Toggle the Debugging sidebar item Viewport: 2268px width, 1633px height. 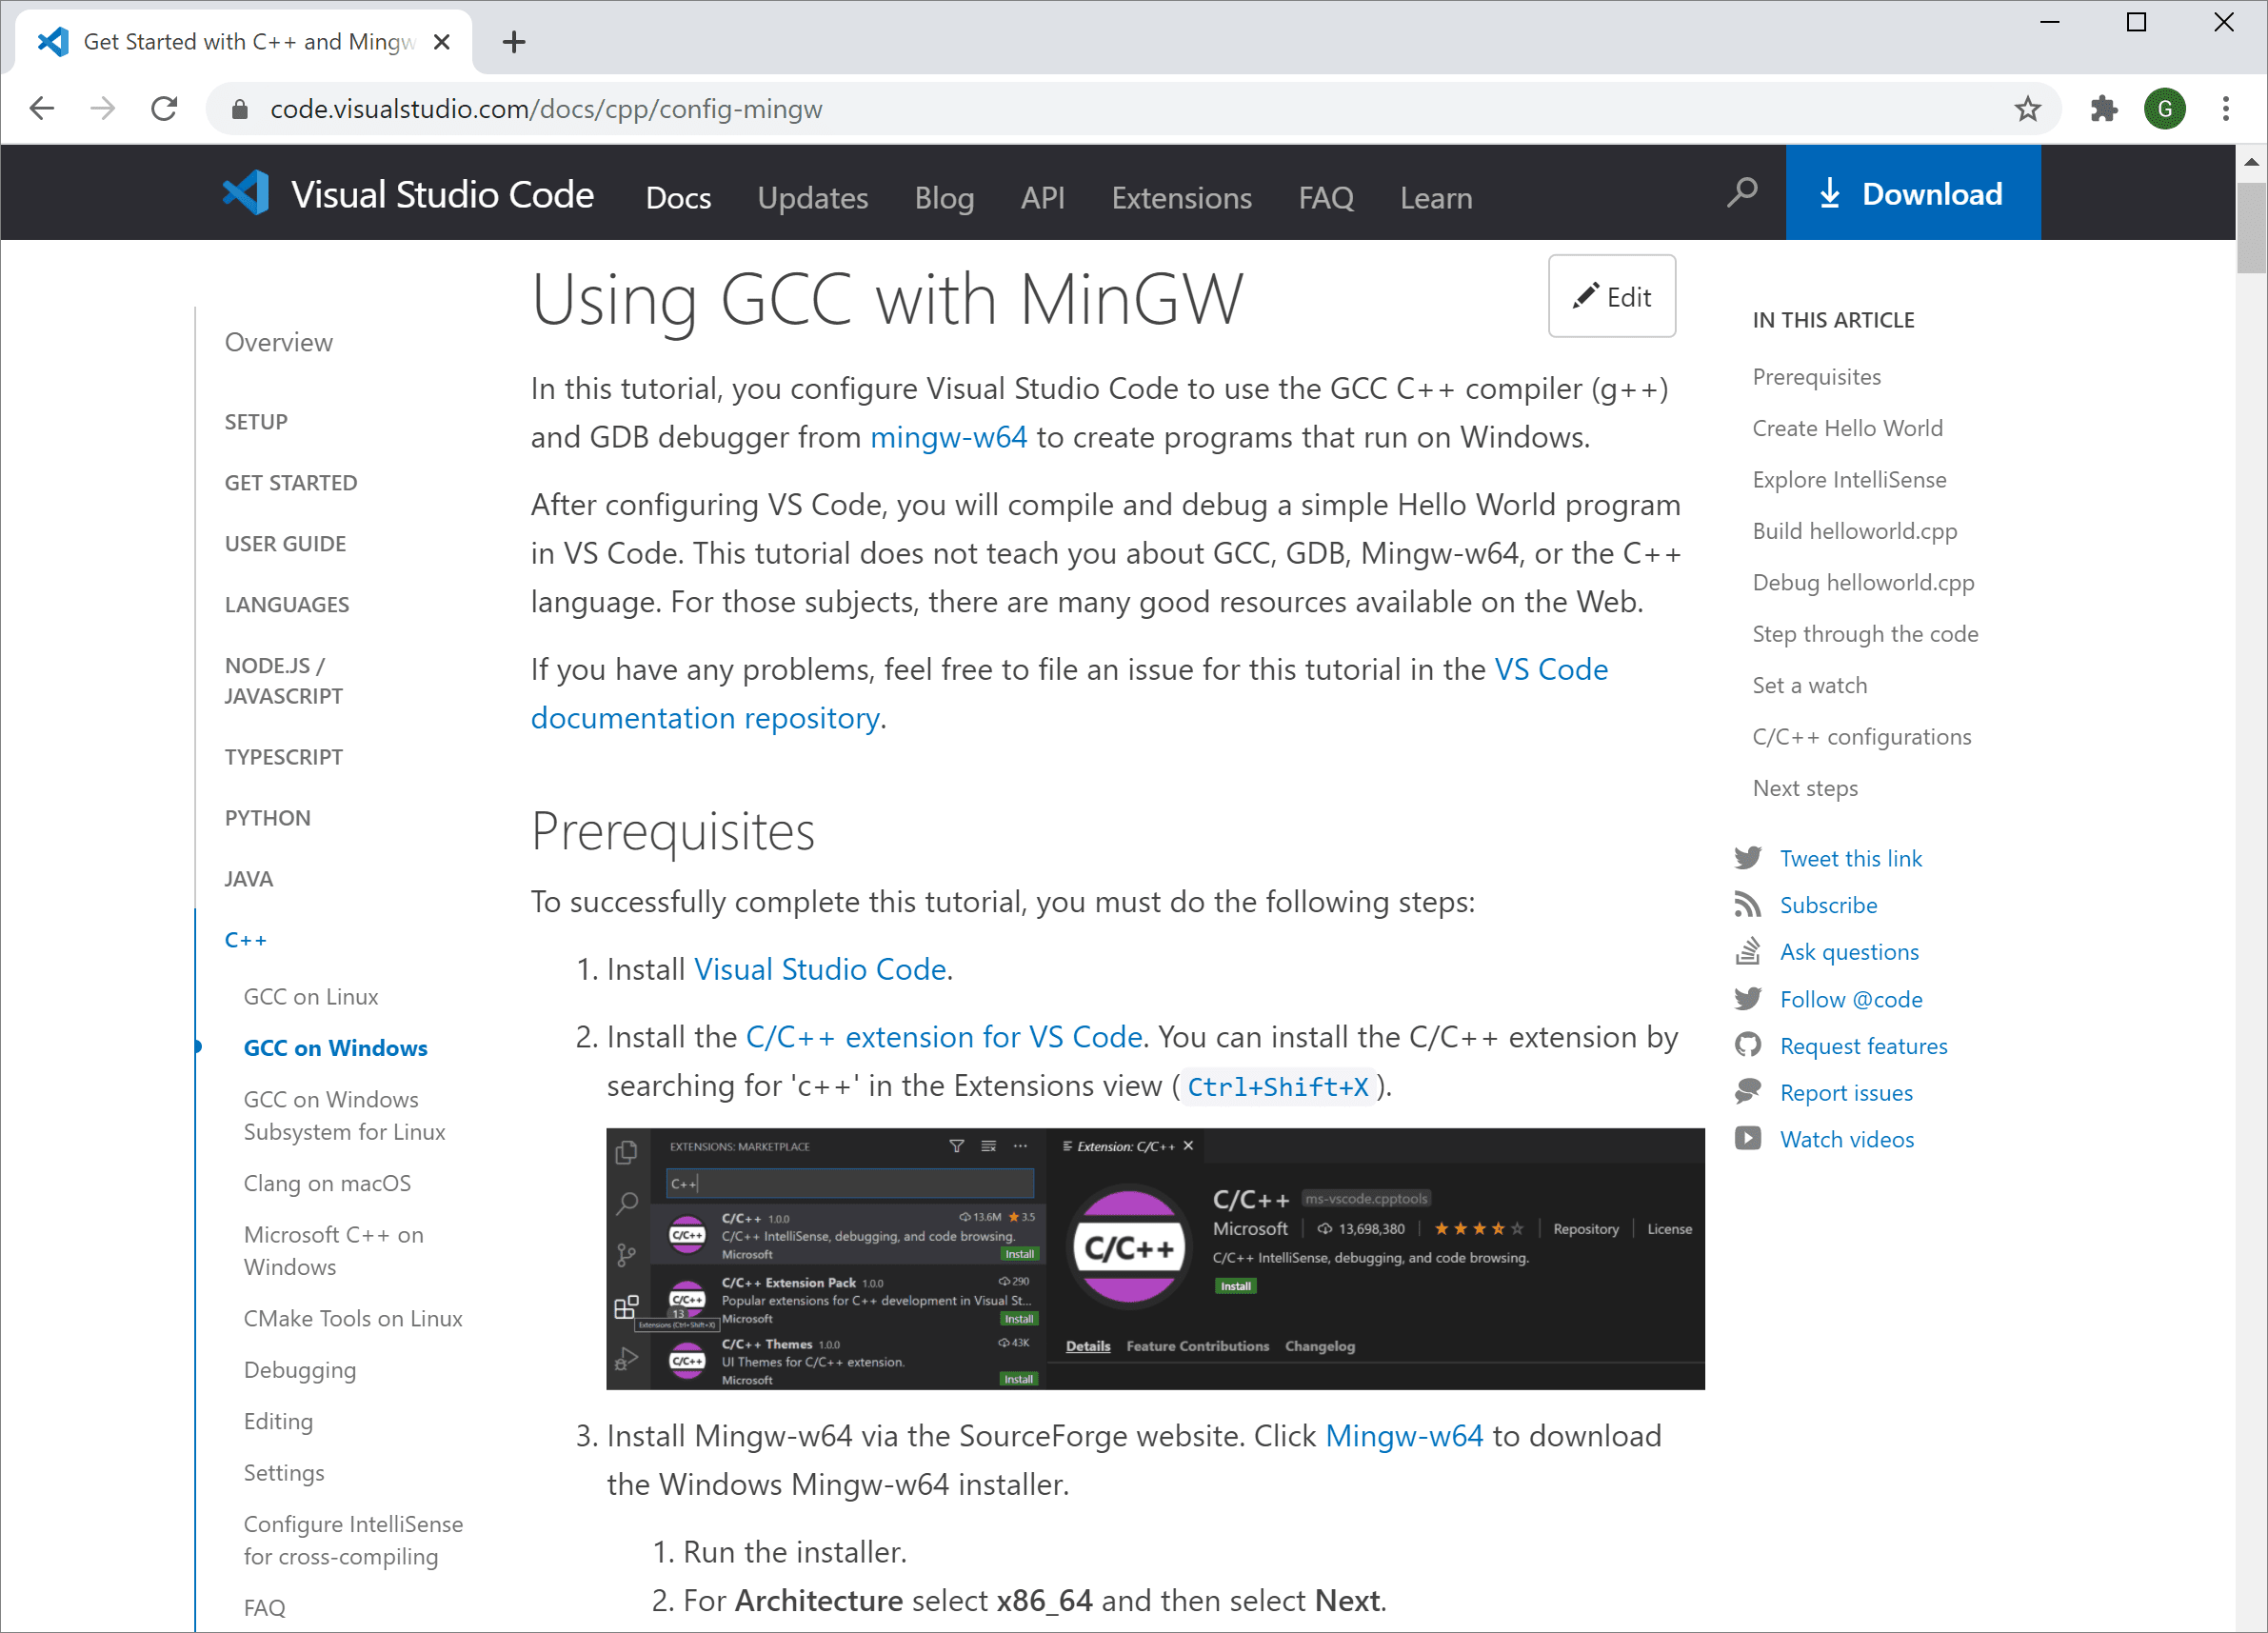pos(299,1368)
